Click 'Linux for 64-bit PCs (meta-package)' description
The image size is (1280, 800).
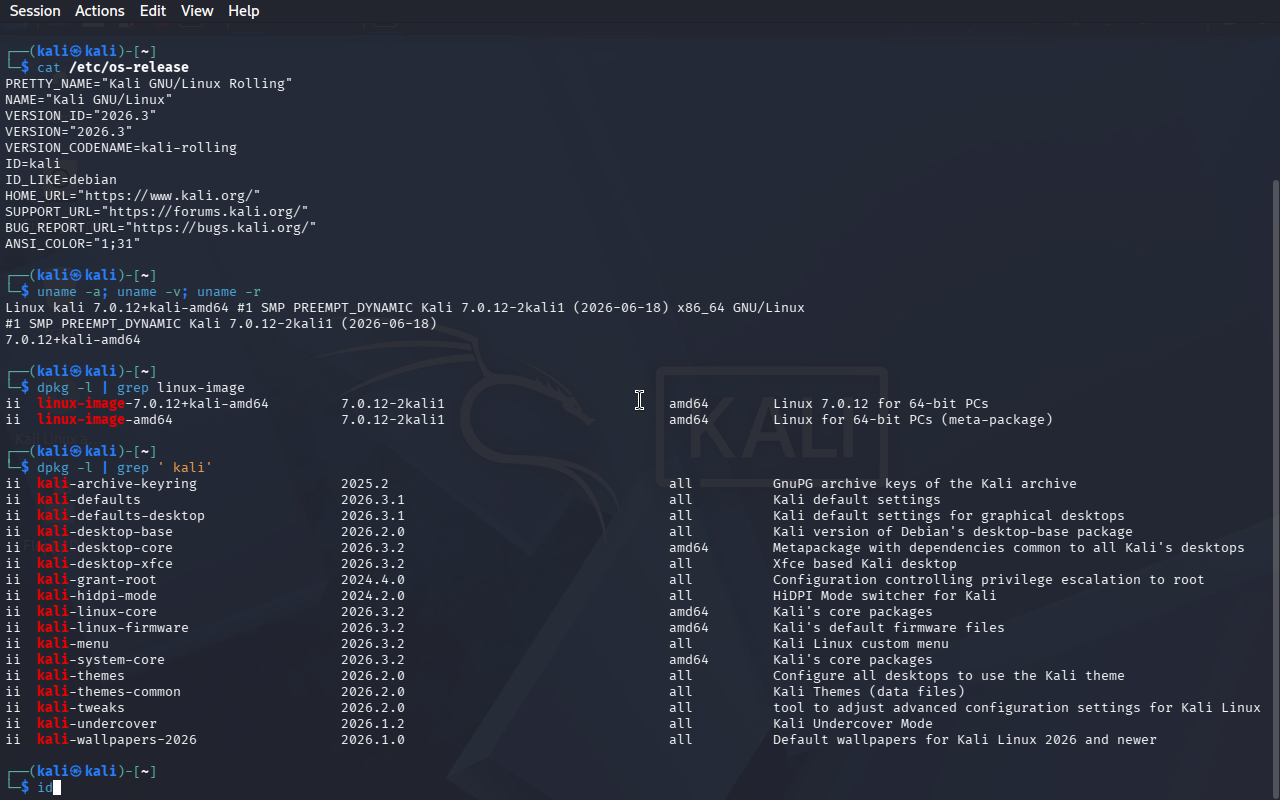pyautogui.click(x=913, y=420)
